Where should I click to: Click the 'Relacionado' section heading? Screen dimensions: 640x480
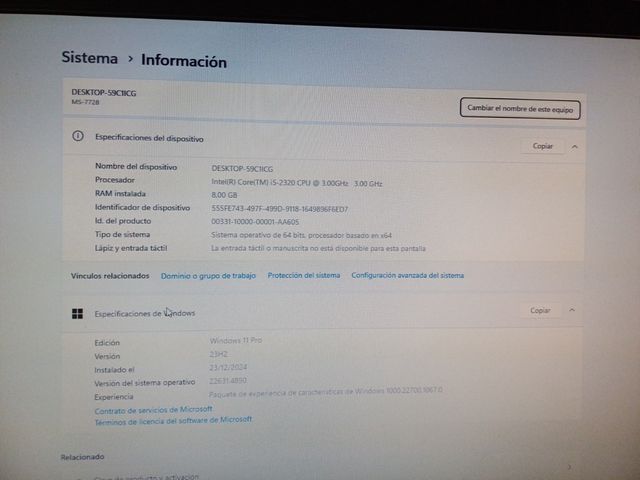click(x=82, y=457)
